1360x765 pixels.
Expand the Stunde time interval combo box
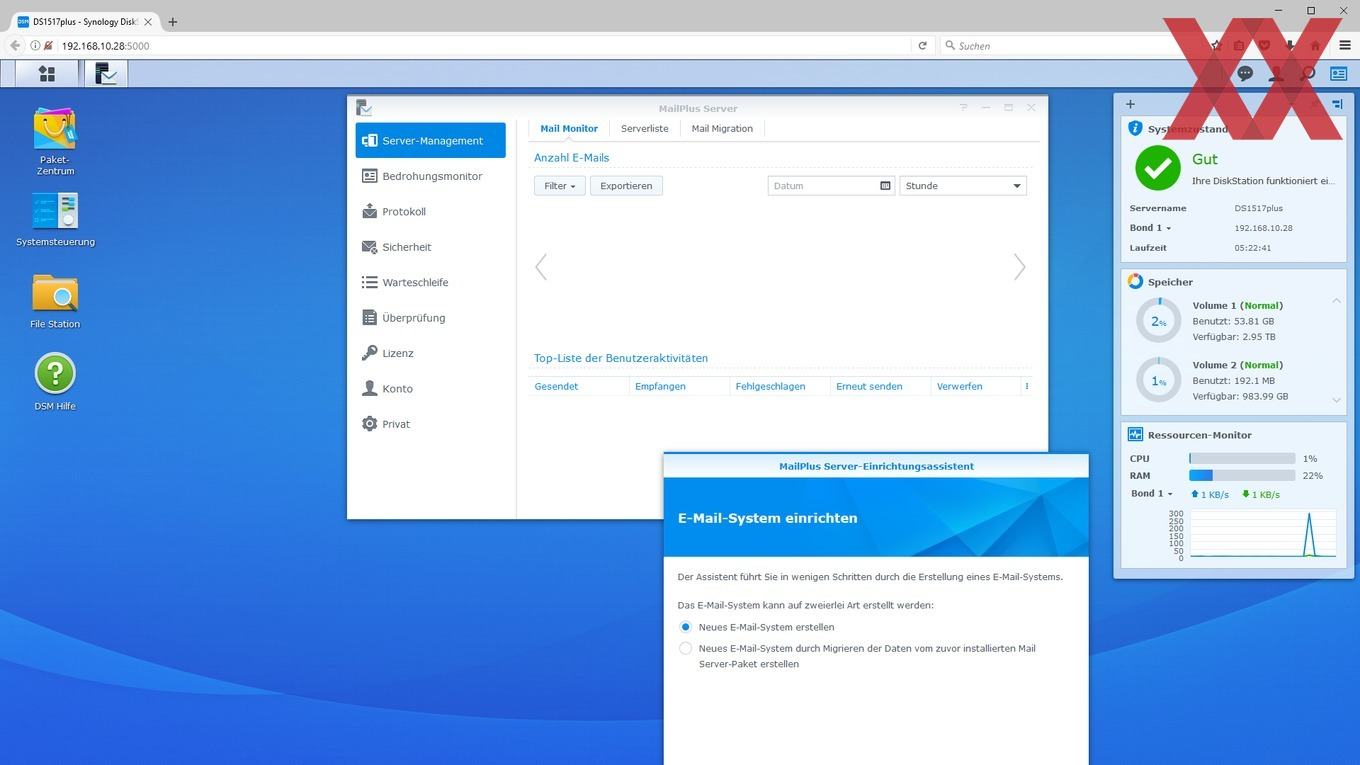click(963, 186)
